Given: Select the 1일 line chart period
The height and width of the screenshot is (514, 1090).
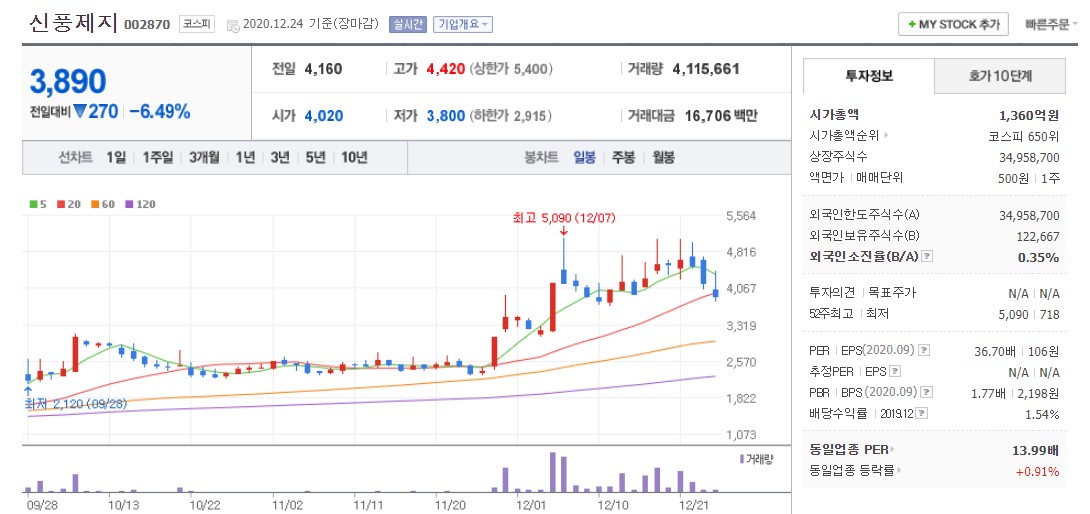Looking at the screenshot, I should pyautogui.click(x=116, y=157).
